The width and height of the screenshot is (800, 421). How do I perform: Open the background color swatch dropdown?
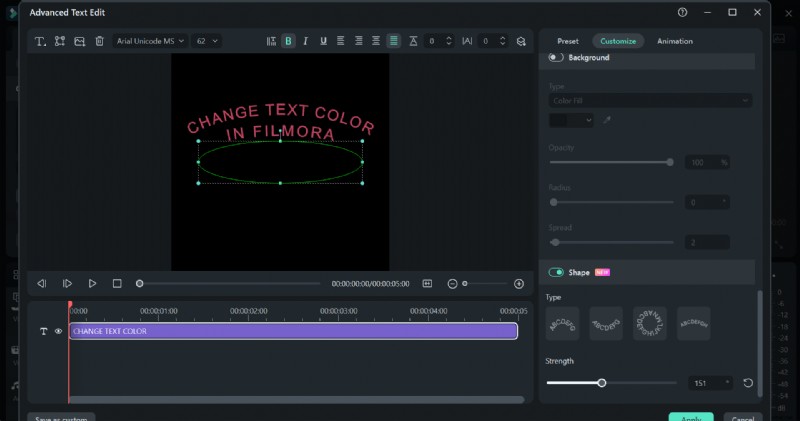571,120
